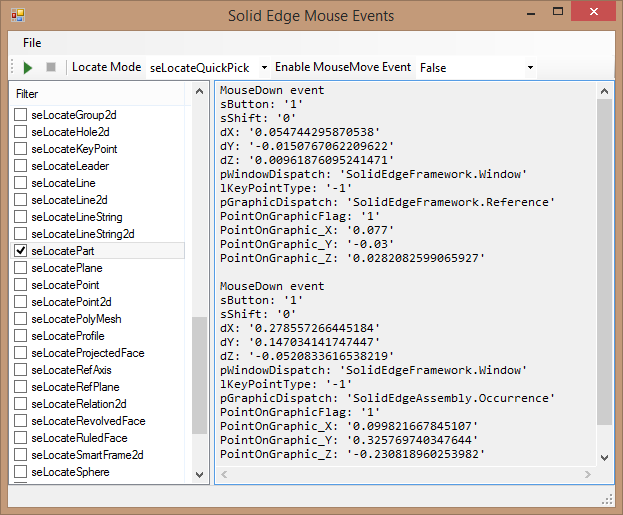Expand the Enable MouseMove Event dropdown
Viewport: 623px width, 515px height.
(530, 68)
